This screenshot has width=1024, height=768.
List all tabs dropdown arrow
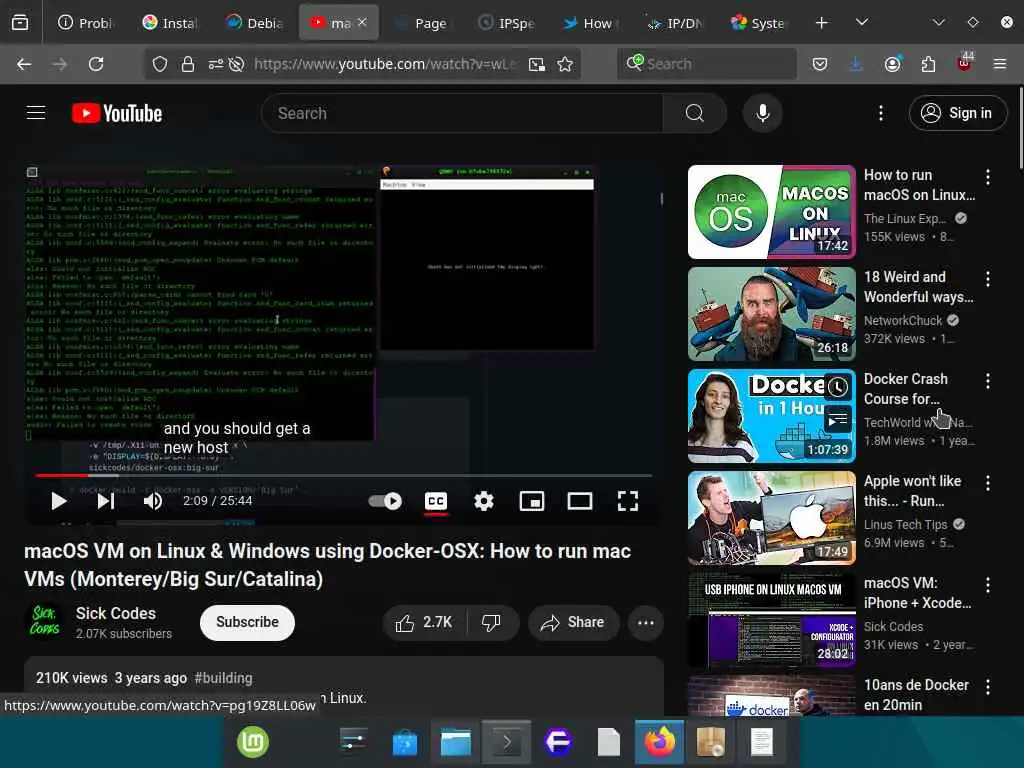tap(862, 23)
